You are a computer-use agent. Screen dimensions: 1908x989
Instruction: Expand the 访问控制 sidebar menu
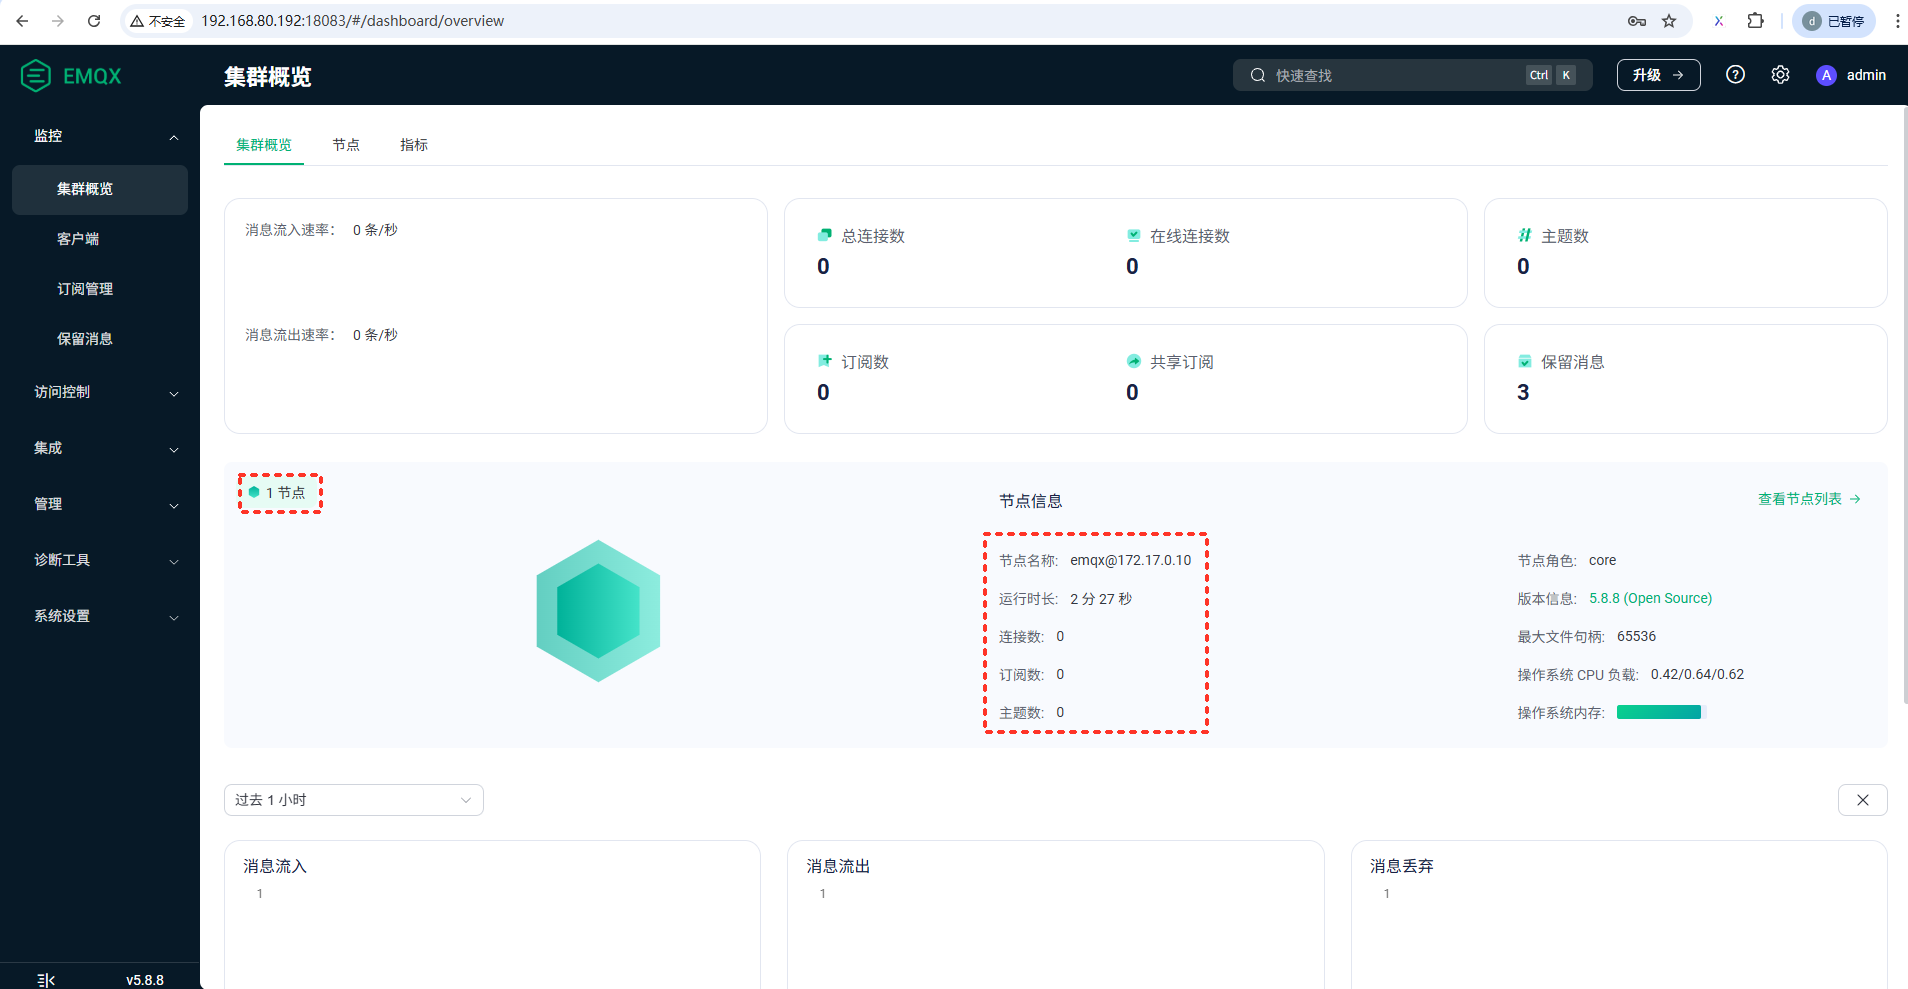pyautogui.click(x=100, y=392)
